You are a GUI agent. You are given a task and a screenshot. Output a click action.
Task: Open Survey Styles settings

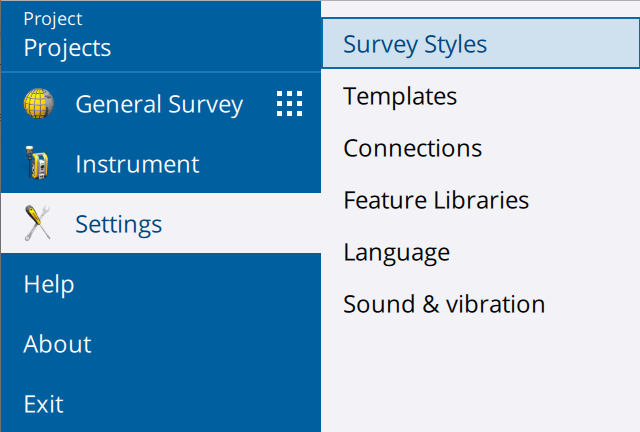point(415,44)
